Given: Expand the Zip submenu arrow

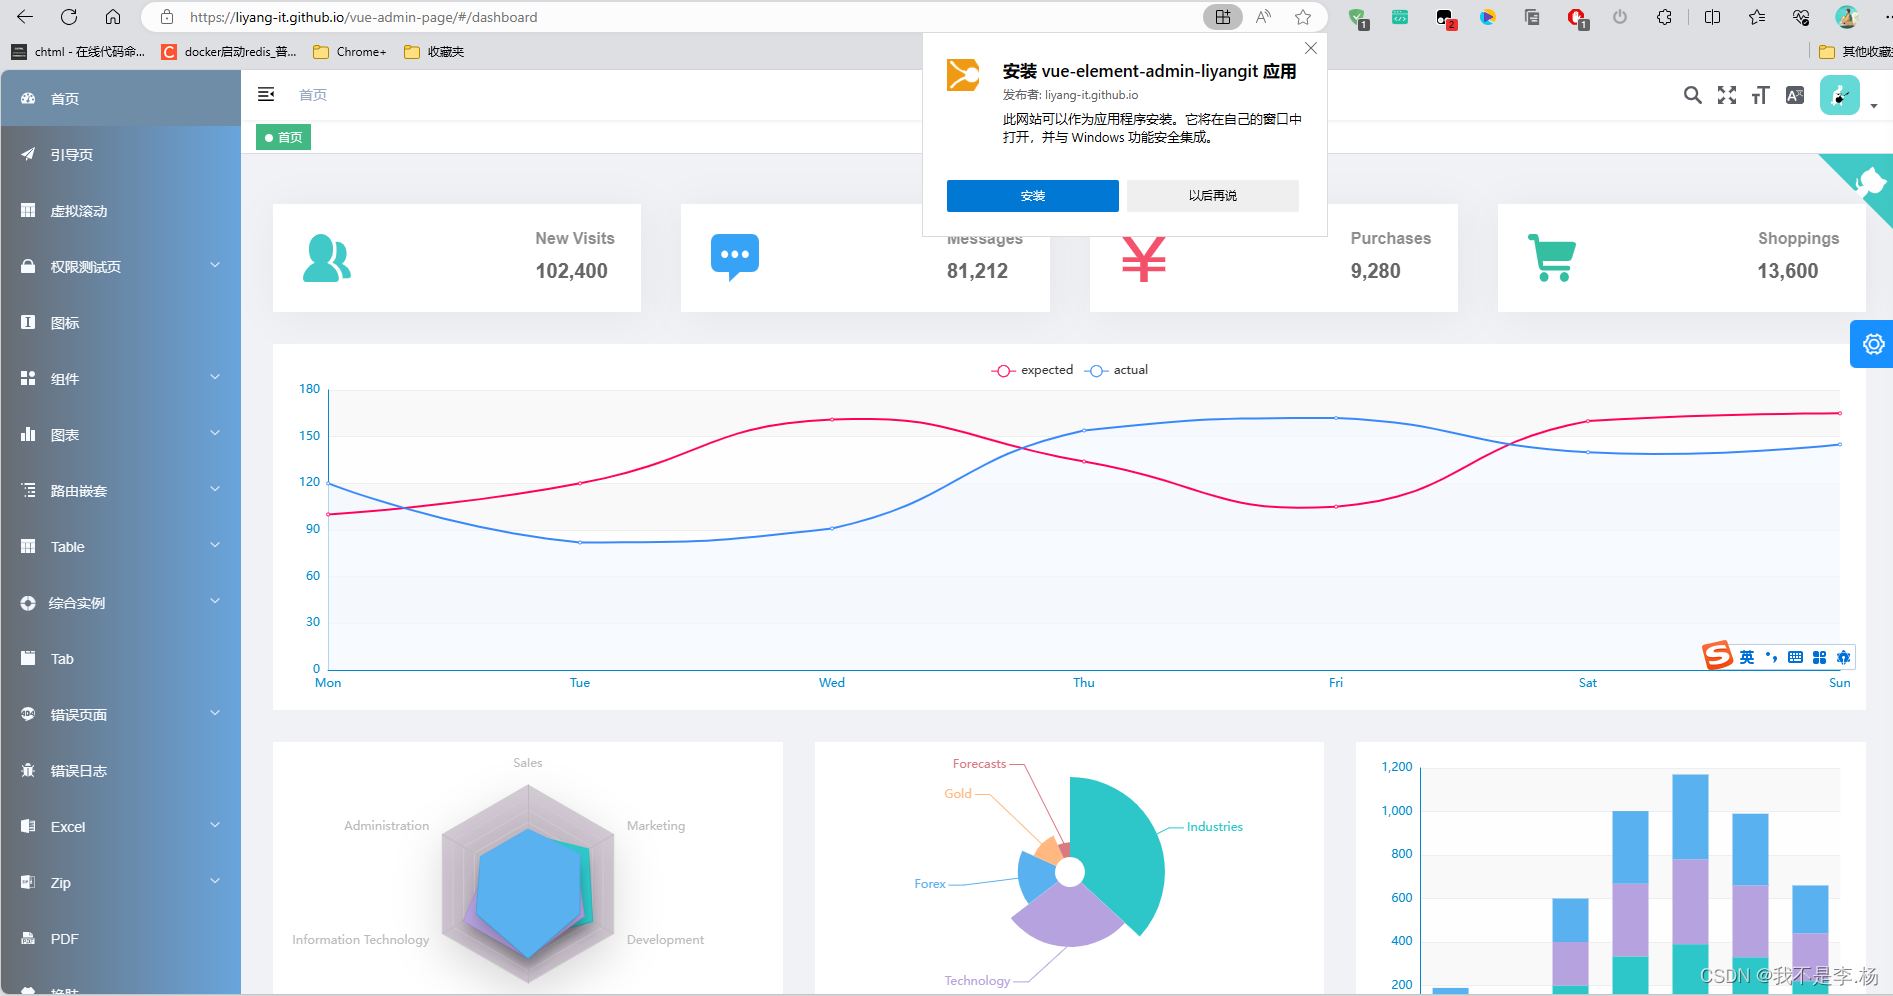Looking at the screenshot, I should pos(215,881).
